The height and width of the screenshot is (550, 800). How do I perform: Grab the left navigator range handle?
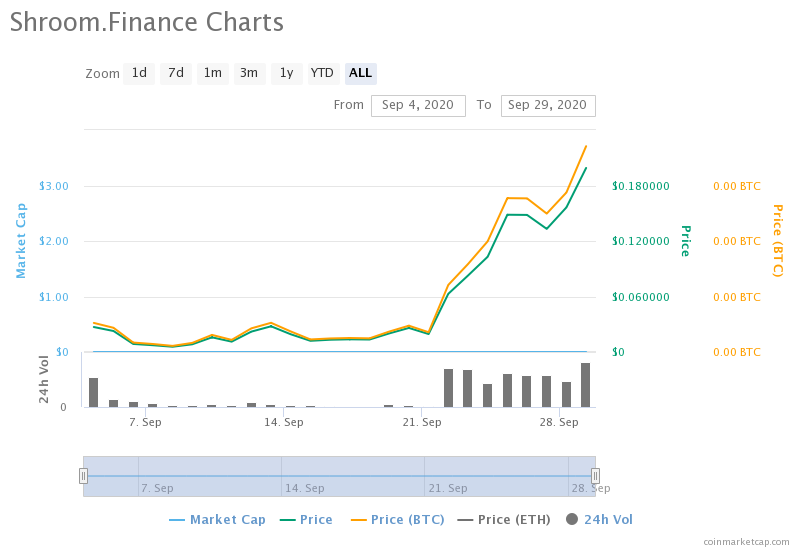click(83, 476)
